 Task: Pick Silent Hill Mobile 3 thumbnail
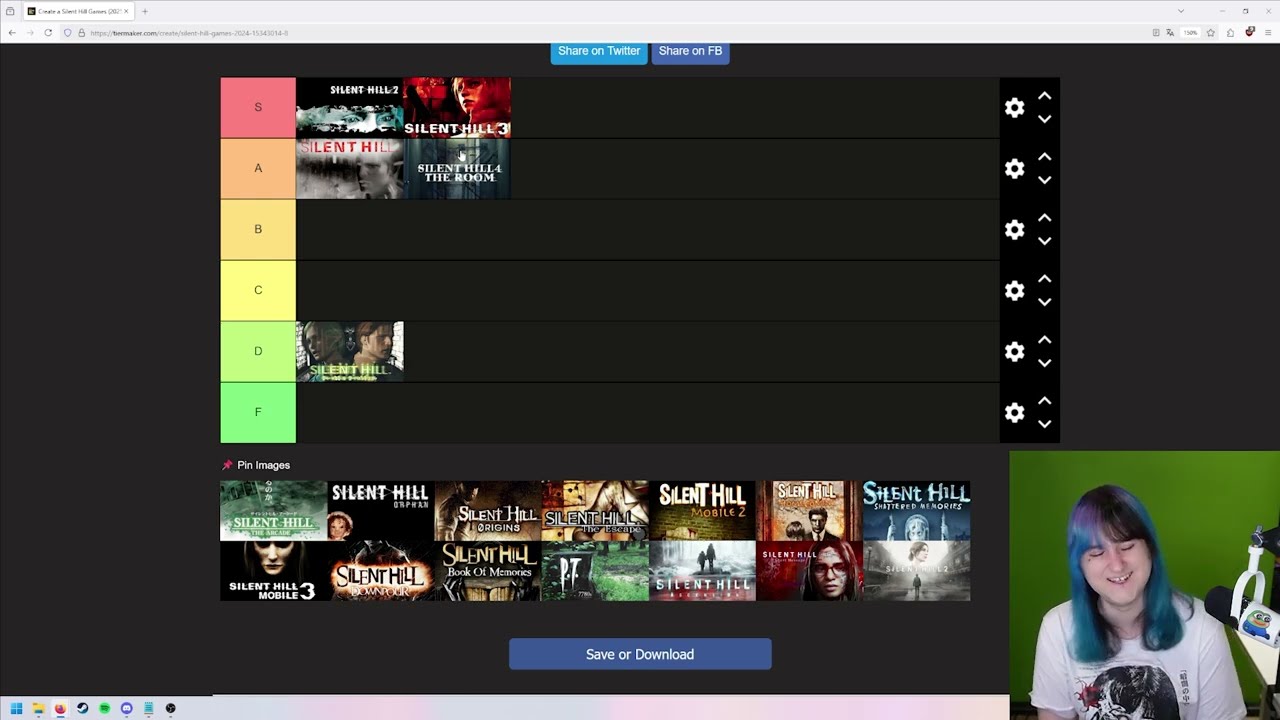click(x=274, y=571)
